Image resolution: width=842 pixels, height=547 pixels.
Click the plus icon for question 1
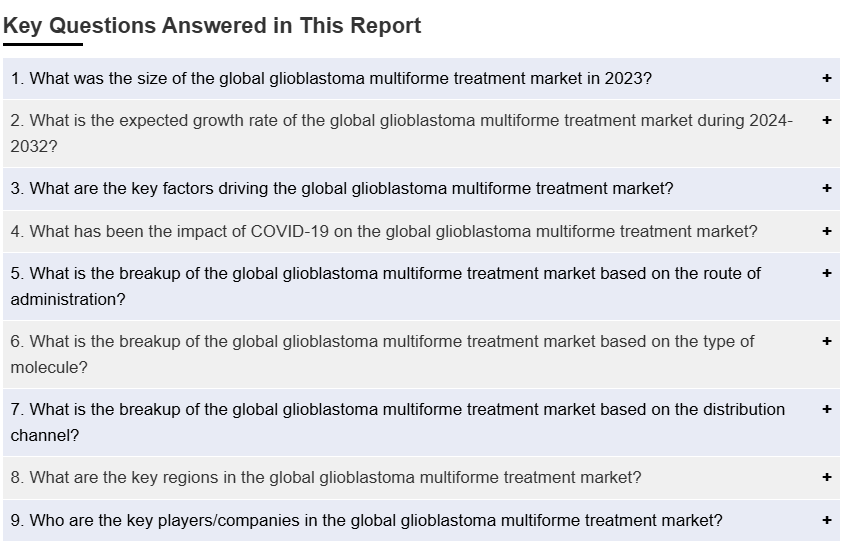click(826, 78)
